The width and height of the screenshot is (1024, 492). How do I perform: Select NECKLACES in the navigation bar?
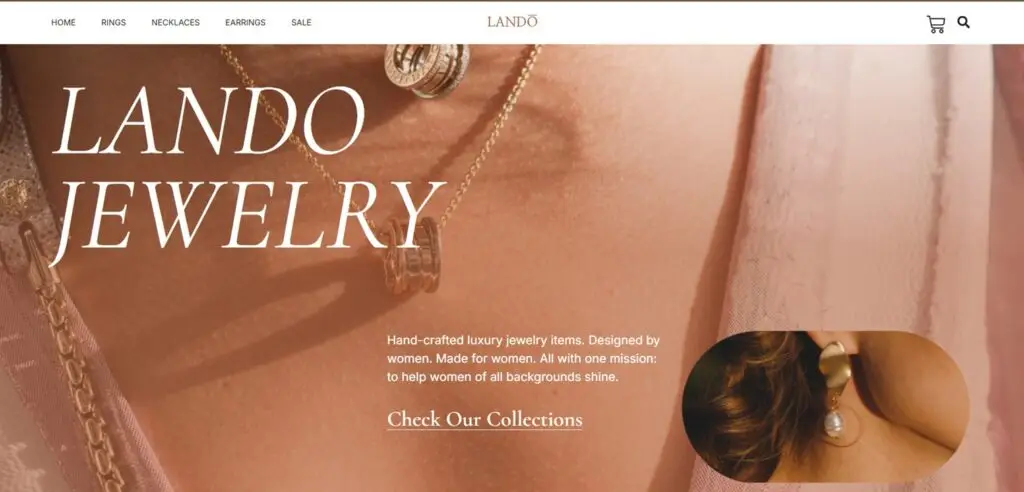coord(176,22)
